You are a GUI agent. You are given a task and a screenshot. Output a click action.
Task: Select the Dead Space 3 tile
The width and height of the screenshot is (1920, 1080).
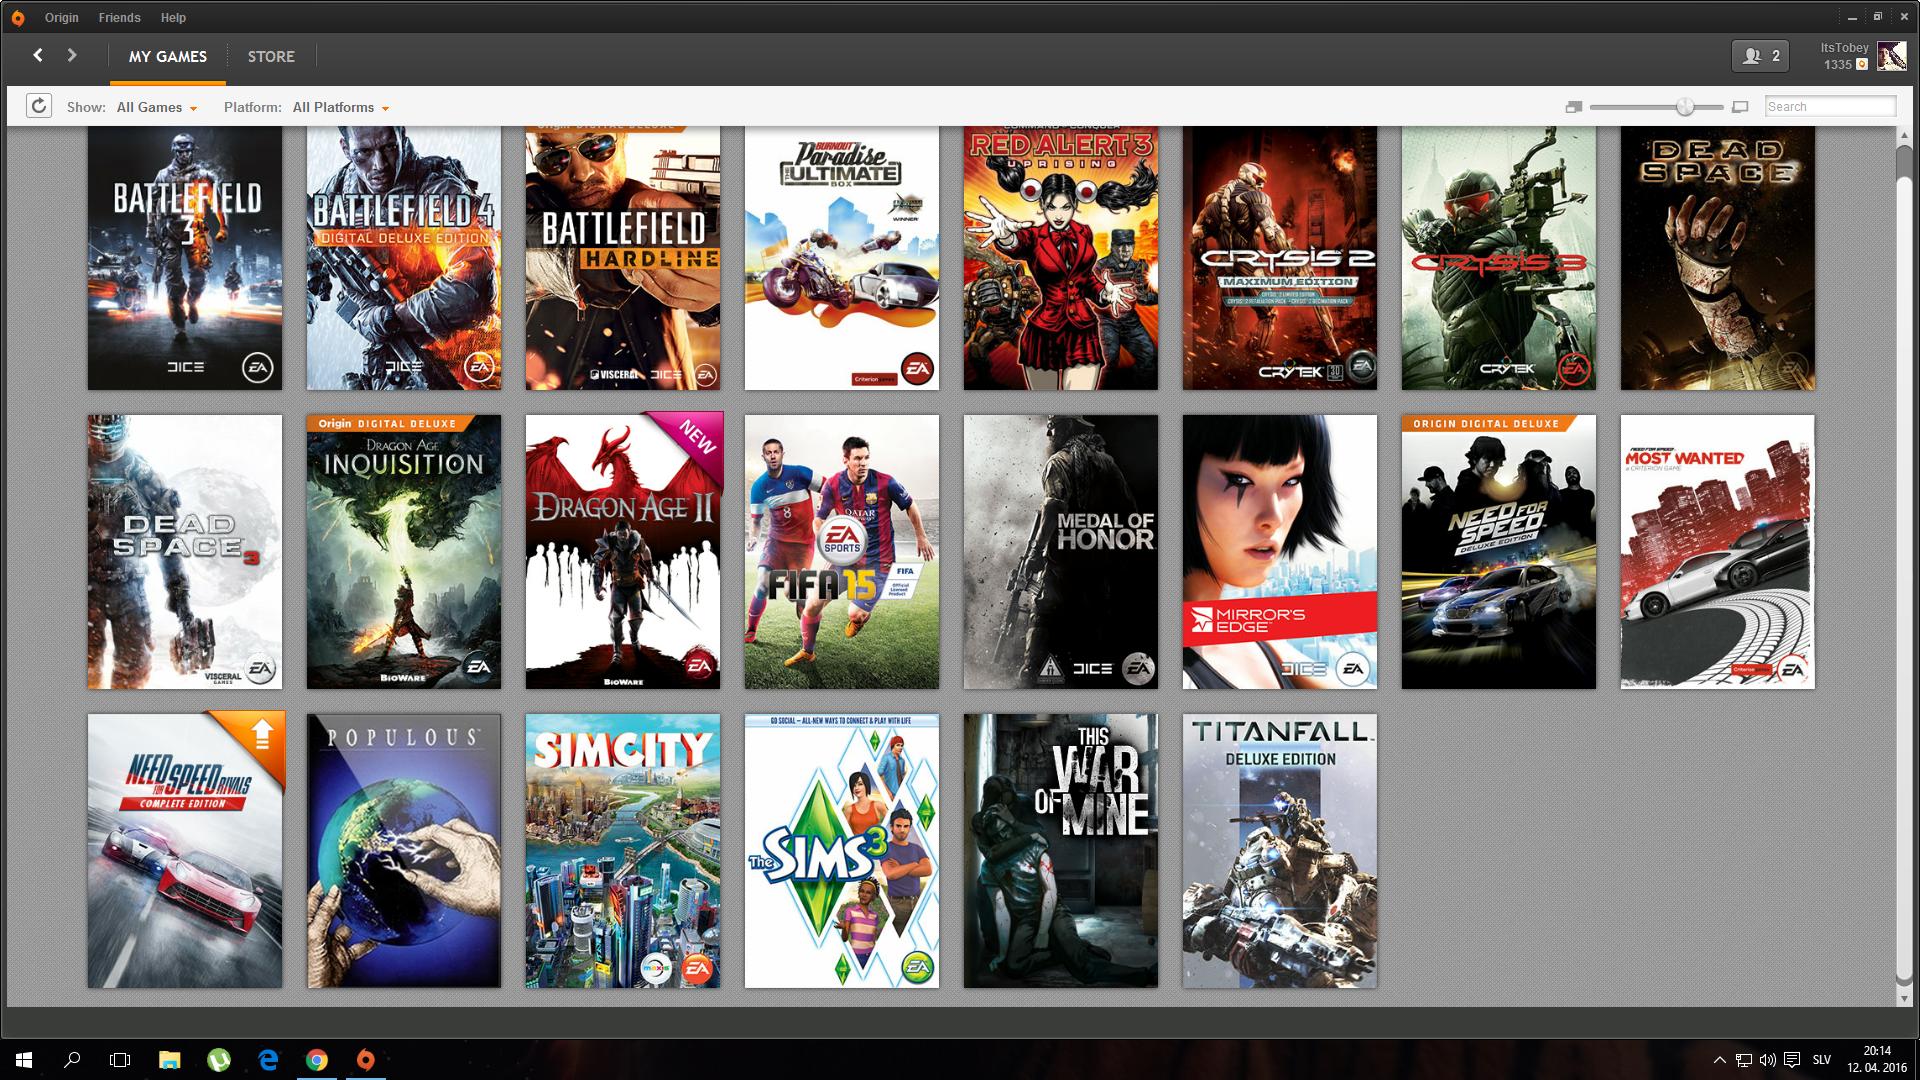coord(185,552)
